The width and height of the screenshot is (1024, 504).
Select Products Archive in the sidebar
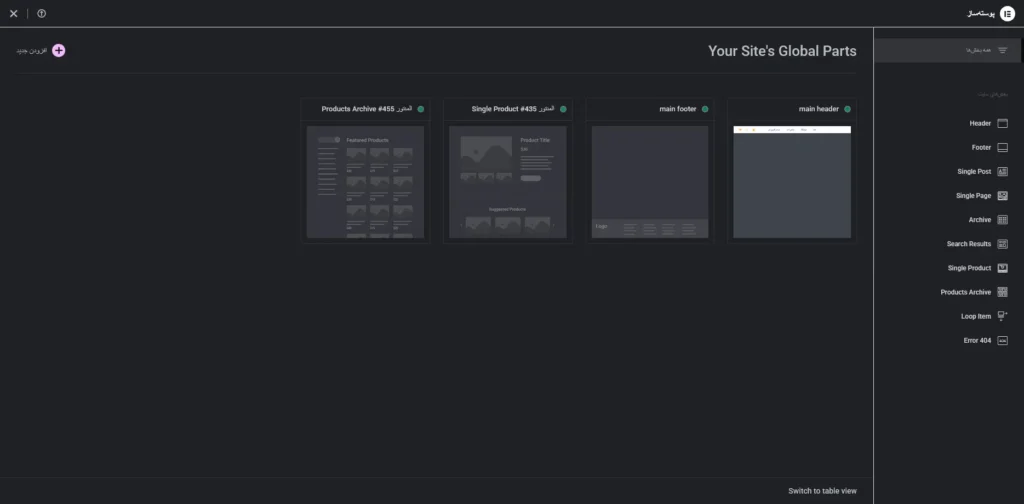coord(965,292)
